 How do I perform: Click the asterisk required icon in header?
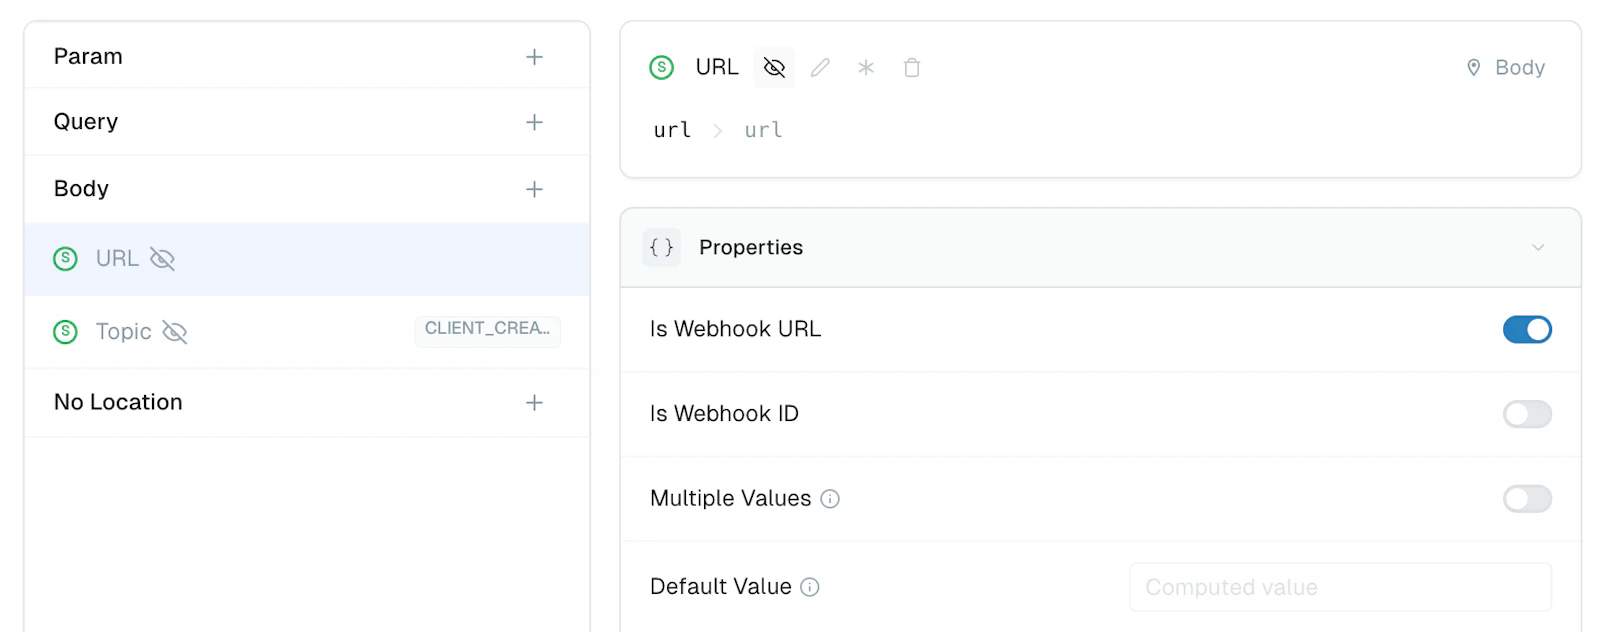pyautogui.click(x=866, y=68)
